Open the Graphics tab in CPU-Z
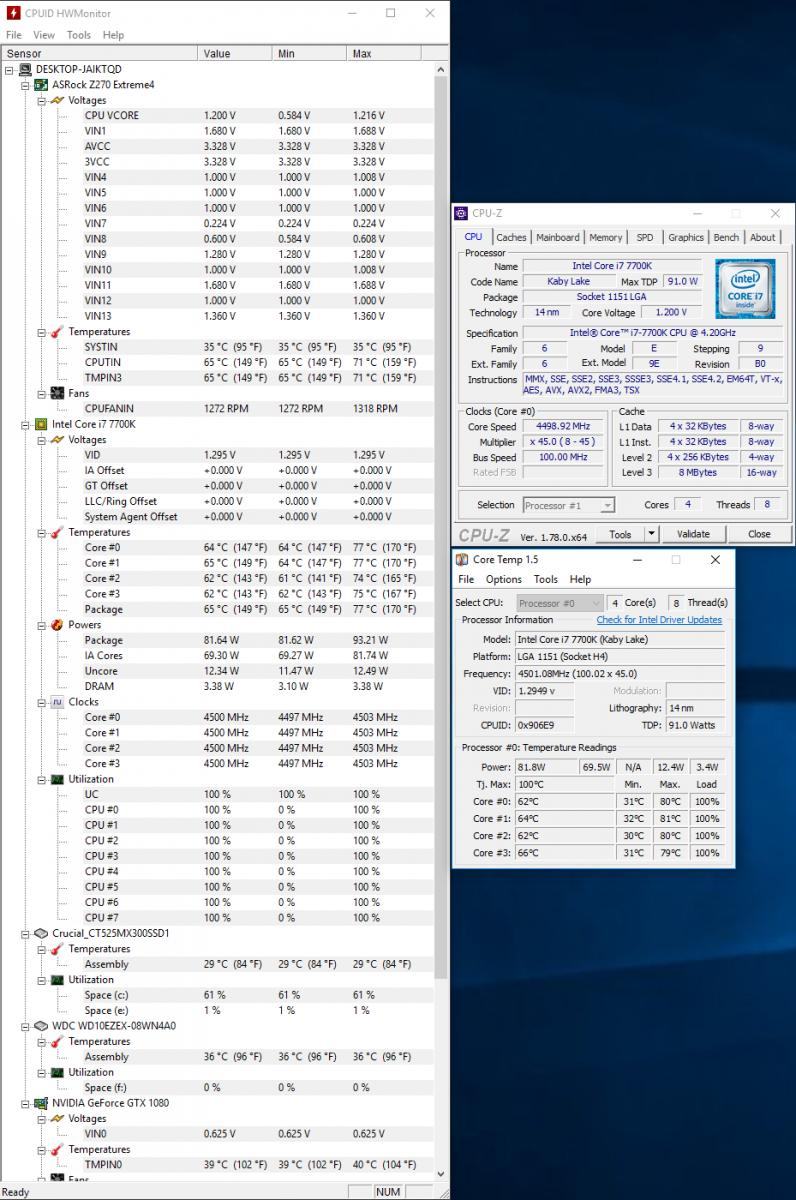The height and width of the screenshot is (1200, 796). tap(686, 238)
